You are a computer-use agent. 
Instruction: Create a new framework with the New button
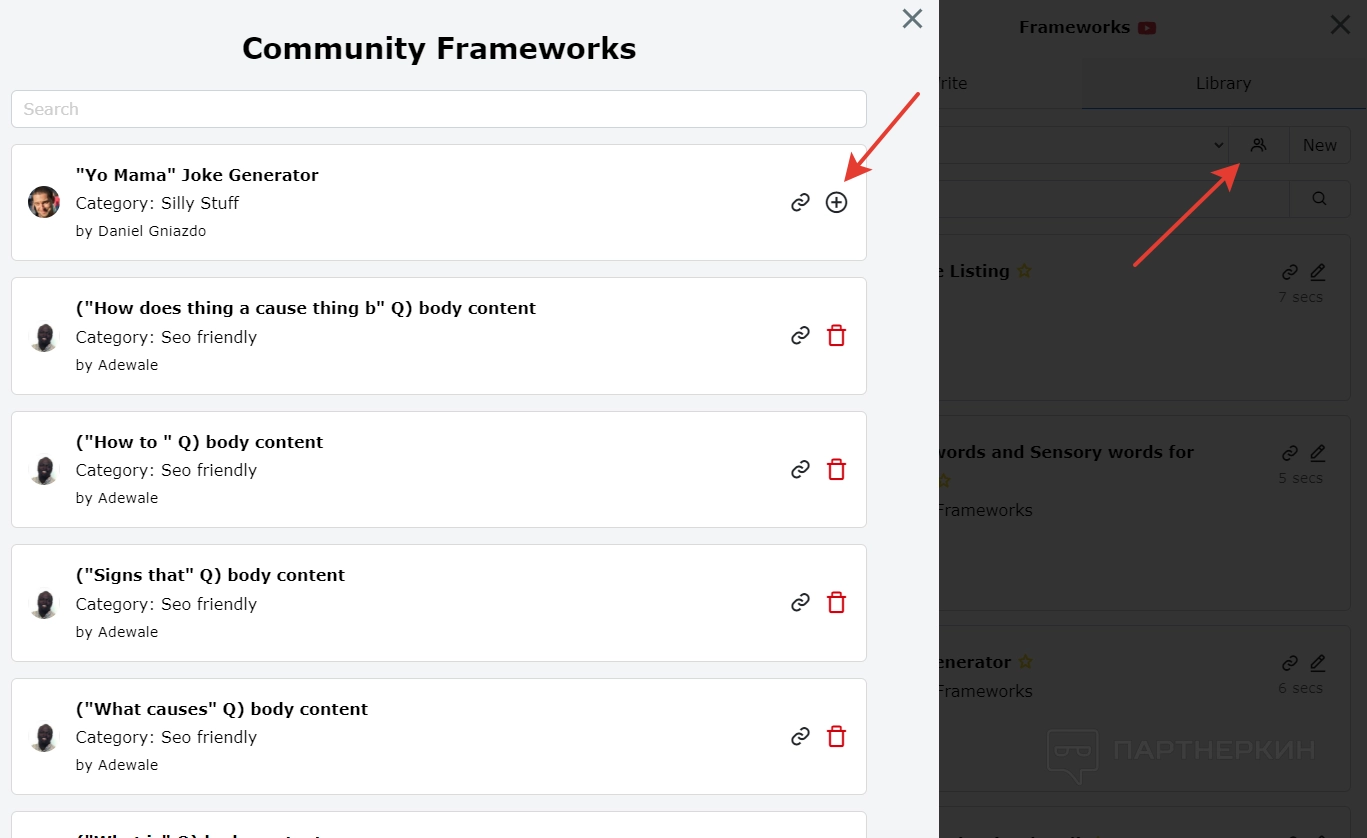1320,145
